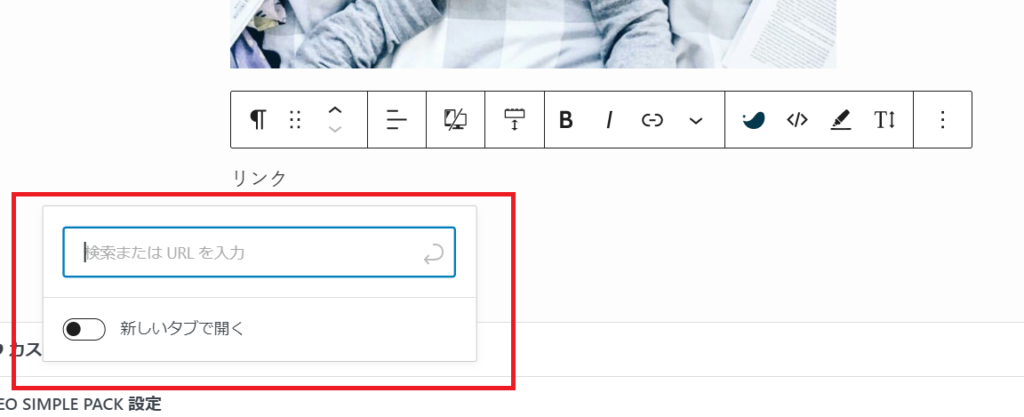
Task: Submit the link with the return arrow
Action: point(434,253)
